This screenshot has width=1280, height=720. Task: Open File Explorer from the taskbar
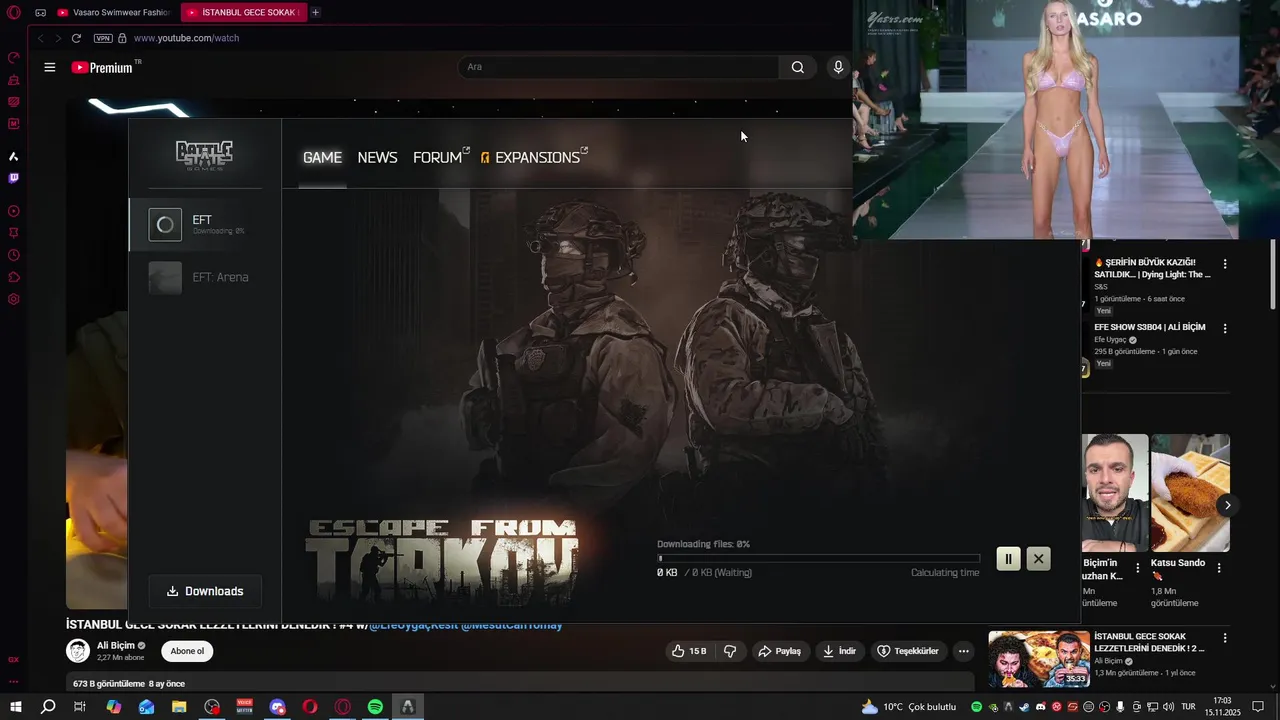179,707
